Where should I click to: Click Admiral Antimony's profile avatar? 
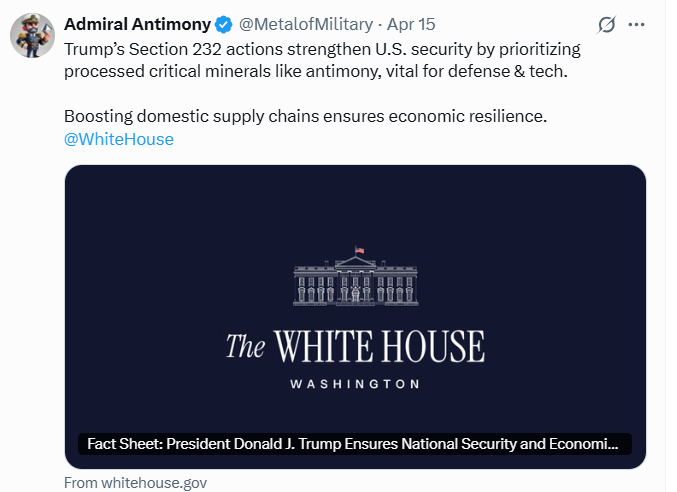[x=31, y=35]
